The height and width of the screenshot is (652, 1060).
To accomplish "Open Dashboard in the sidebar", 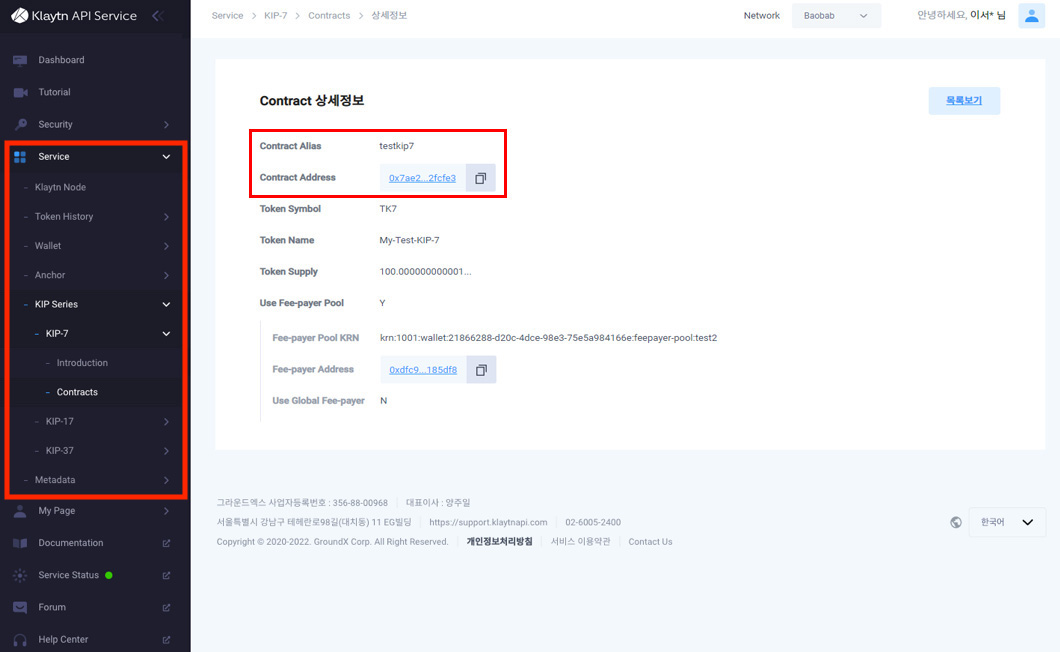I will point(62,60).
